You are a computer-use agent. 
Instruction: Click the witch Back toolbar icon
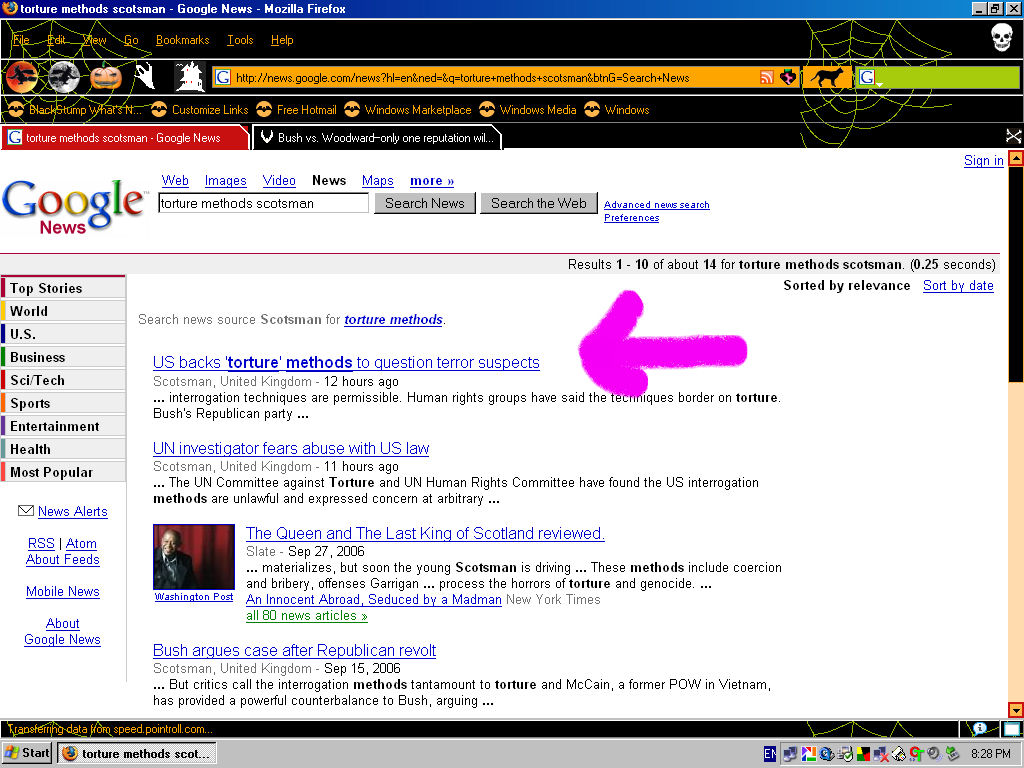pos(21,77)
